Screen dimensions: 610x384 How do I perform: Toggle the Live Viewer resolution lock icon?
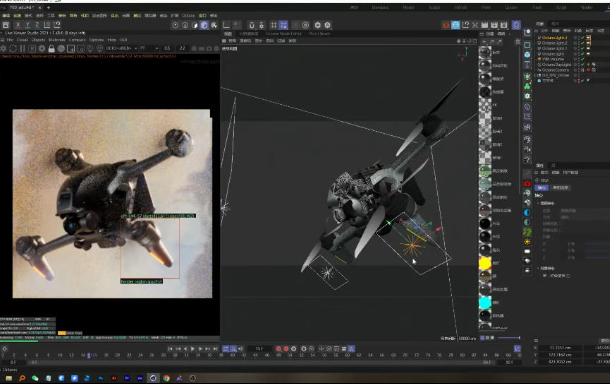51,49
